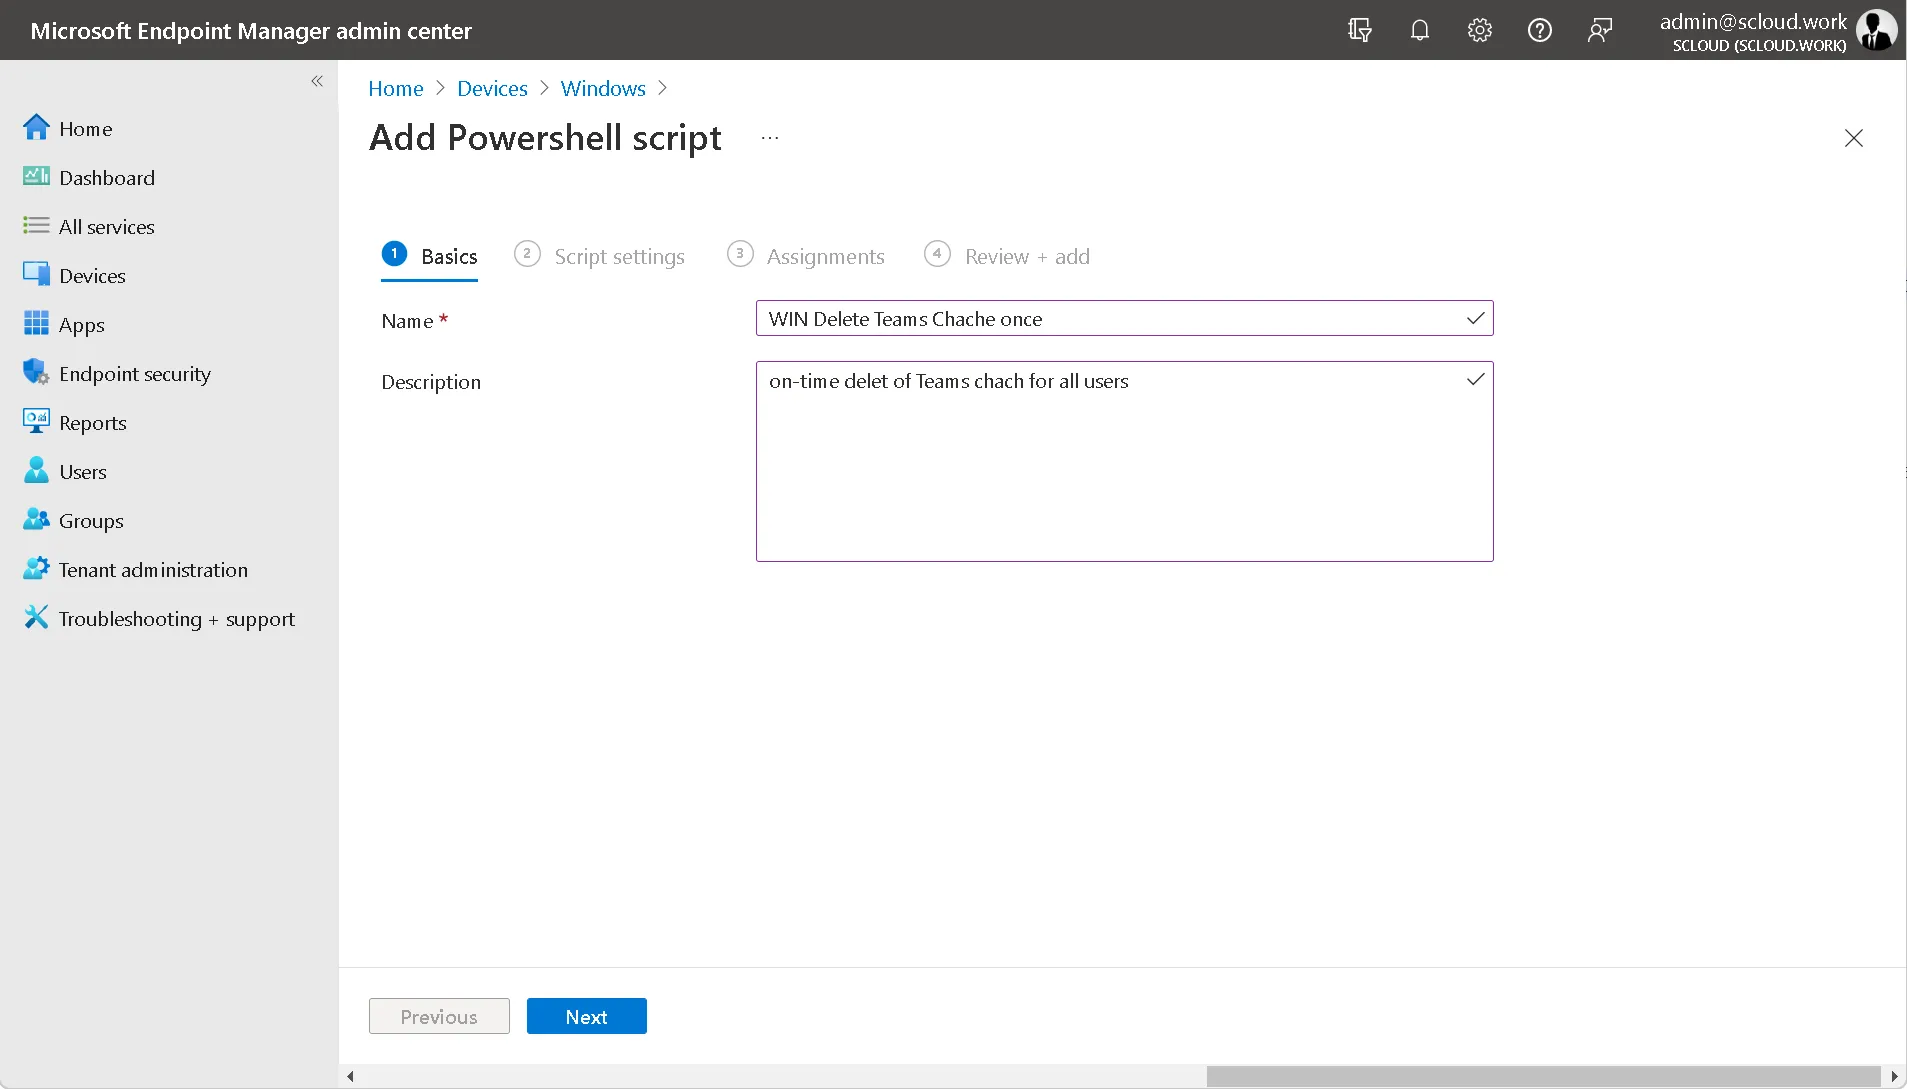Viewport: 1907px width, 1089px height.
Task: Select the Assignments step tab
Action: pyautogui.click(x=805, y=256)
